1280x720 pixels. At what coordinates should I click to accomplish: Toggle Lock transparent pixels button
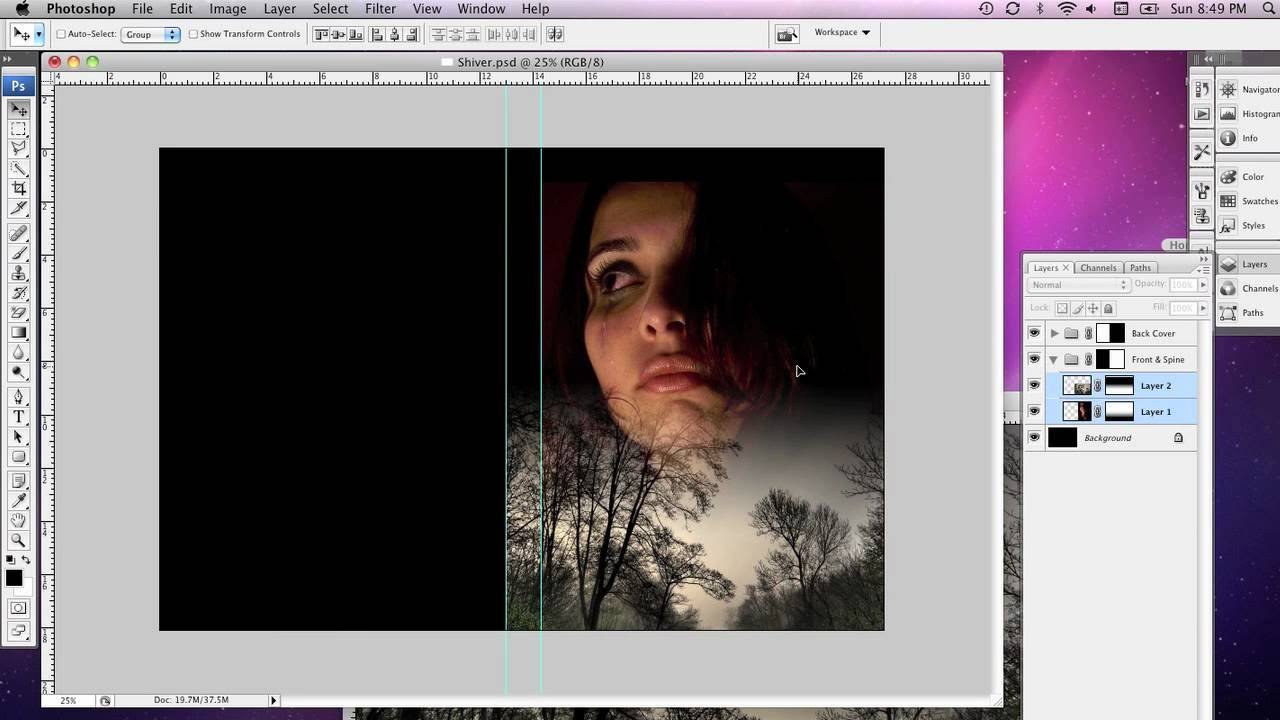(x=1062, y=309)
